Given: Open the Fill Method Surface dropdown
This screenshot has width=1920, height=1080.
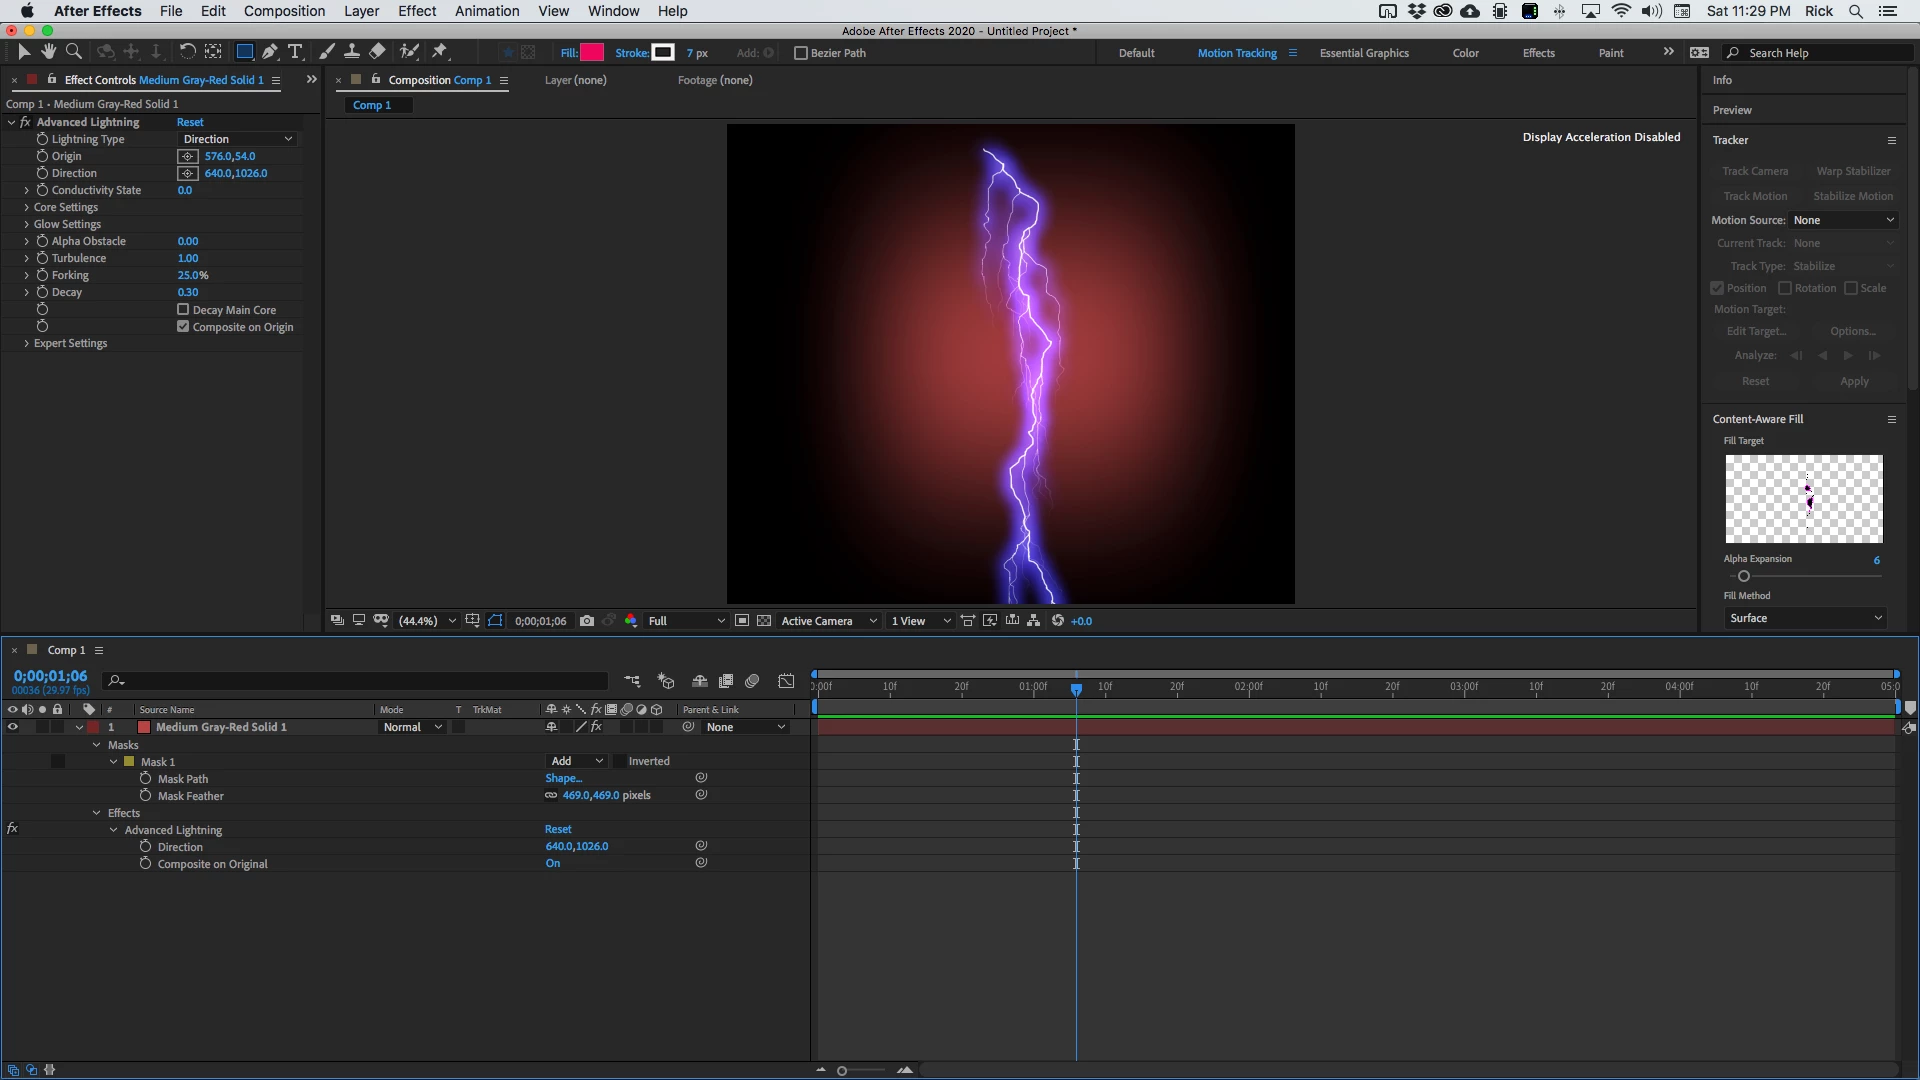Looking at the screenshot, I should 1805,618.
